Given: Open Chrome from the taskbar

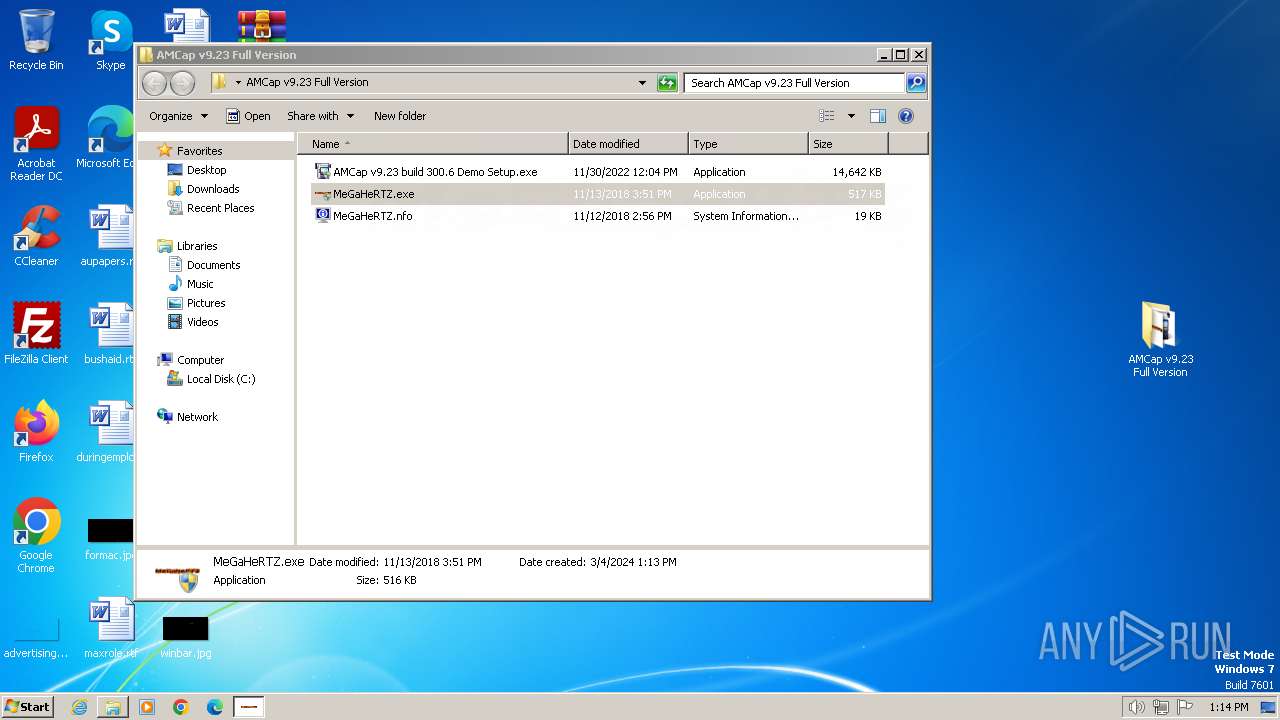Looking at the screenshot, I should (x=181, y=707).
